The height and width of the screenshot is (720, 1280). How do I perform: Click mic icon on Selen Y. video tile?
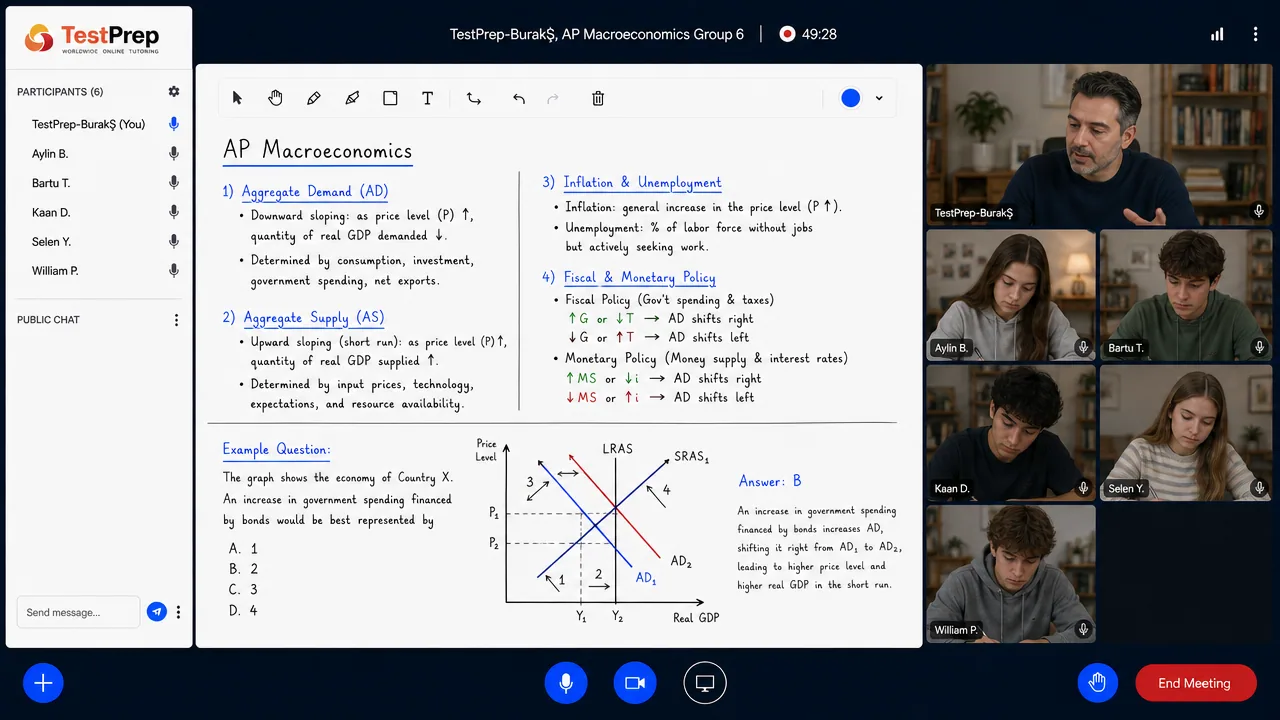pos(1260,488)
